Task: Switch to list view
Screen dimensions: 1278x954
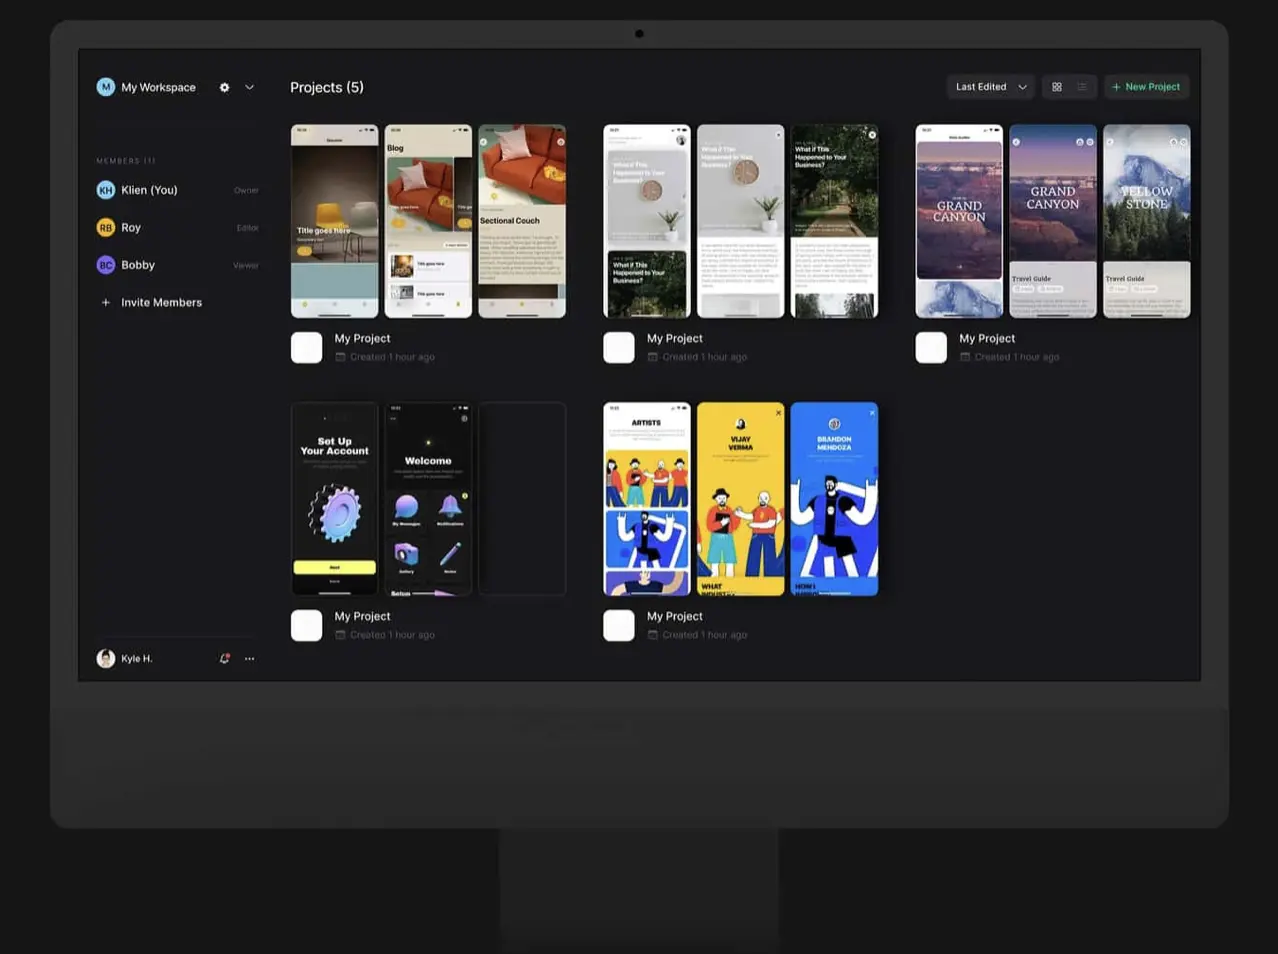Action: point(1082,87)
